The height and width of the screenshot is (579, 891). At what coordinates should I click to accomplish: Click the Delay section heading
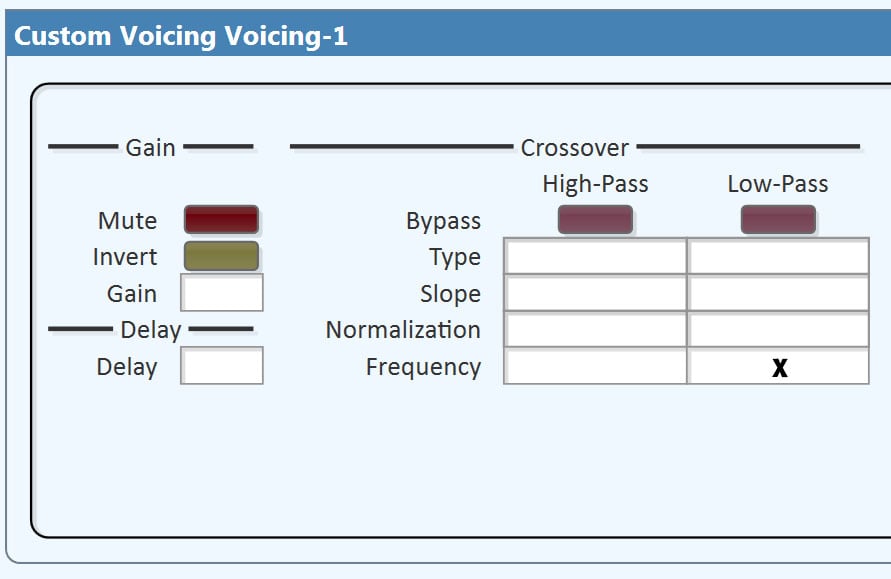pos(150,330)
